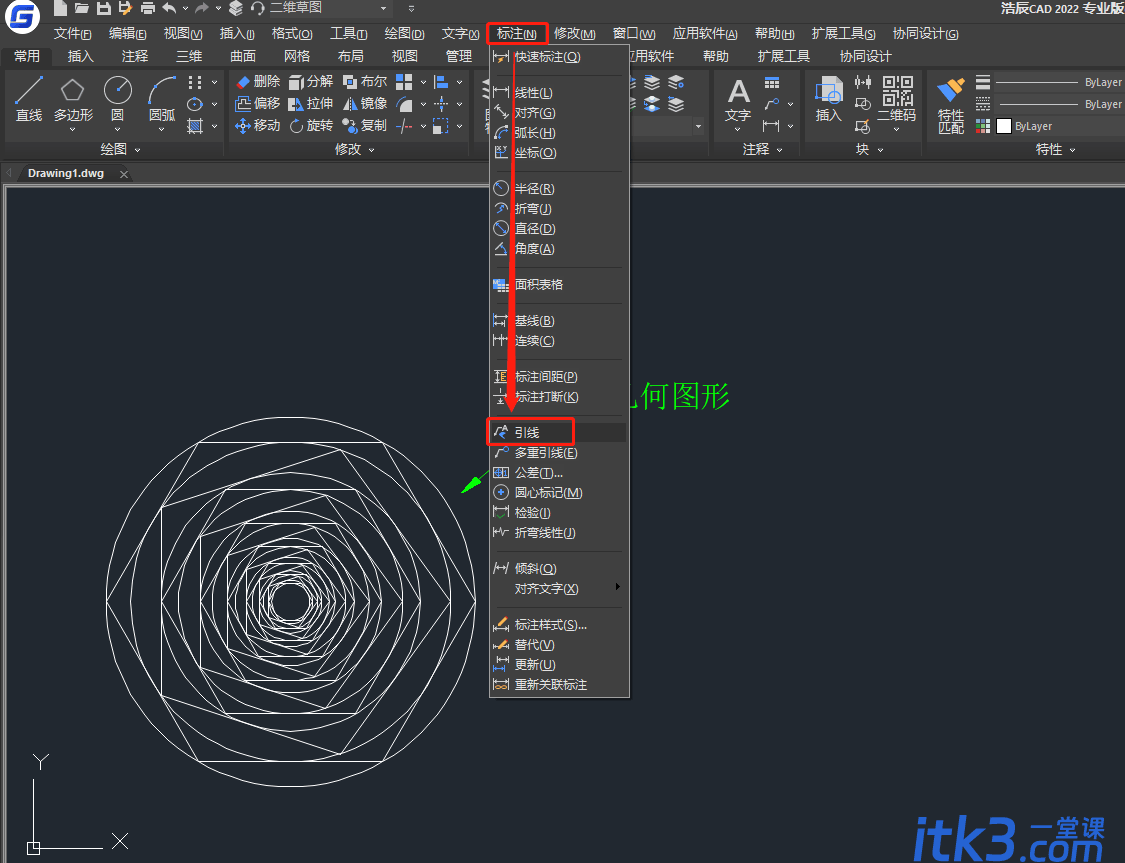This screenshot has width=1125, height=863.
Task: Open the 文件 menu
Action: 72,34
